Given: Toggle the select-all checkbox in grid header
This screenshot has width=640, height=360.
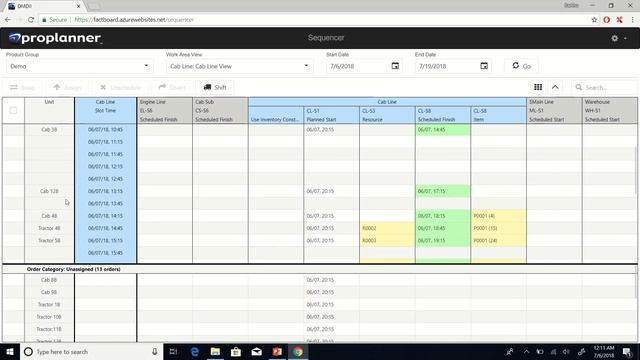Looking at the screenshot, I should [x=13, y=110].
